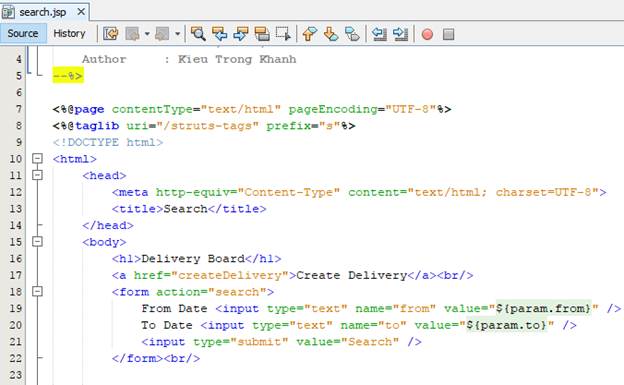Viewport: 624px width, 385px height.
Task: Click 'From Date' text on line 19
Action: coord(174,309)
